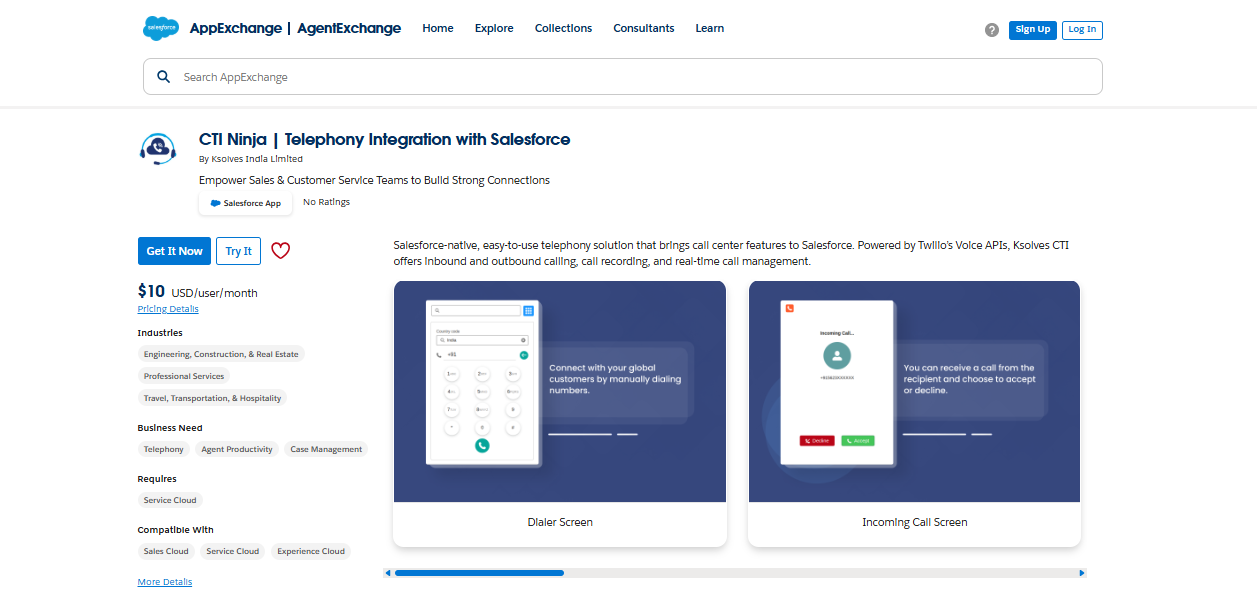Open the Collections menu
1257x596 pixels.
click(563, 28)
